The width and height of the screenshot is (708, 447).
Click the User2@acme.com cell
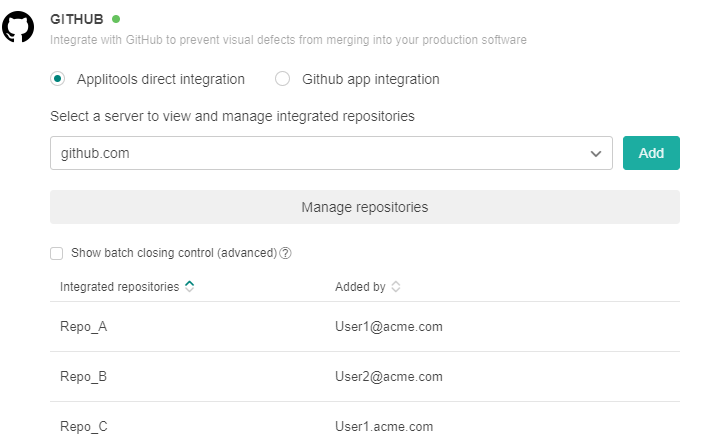388,377
